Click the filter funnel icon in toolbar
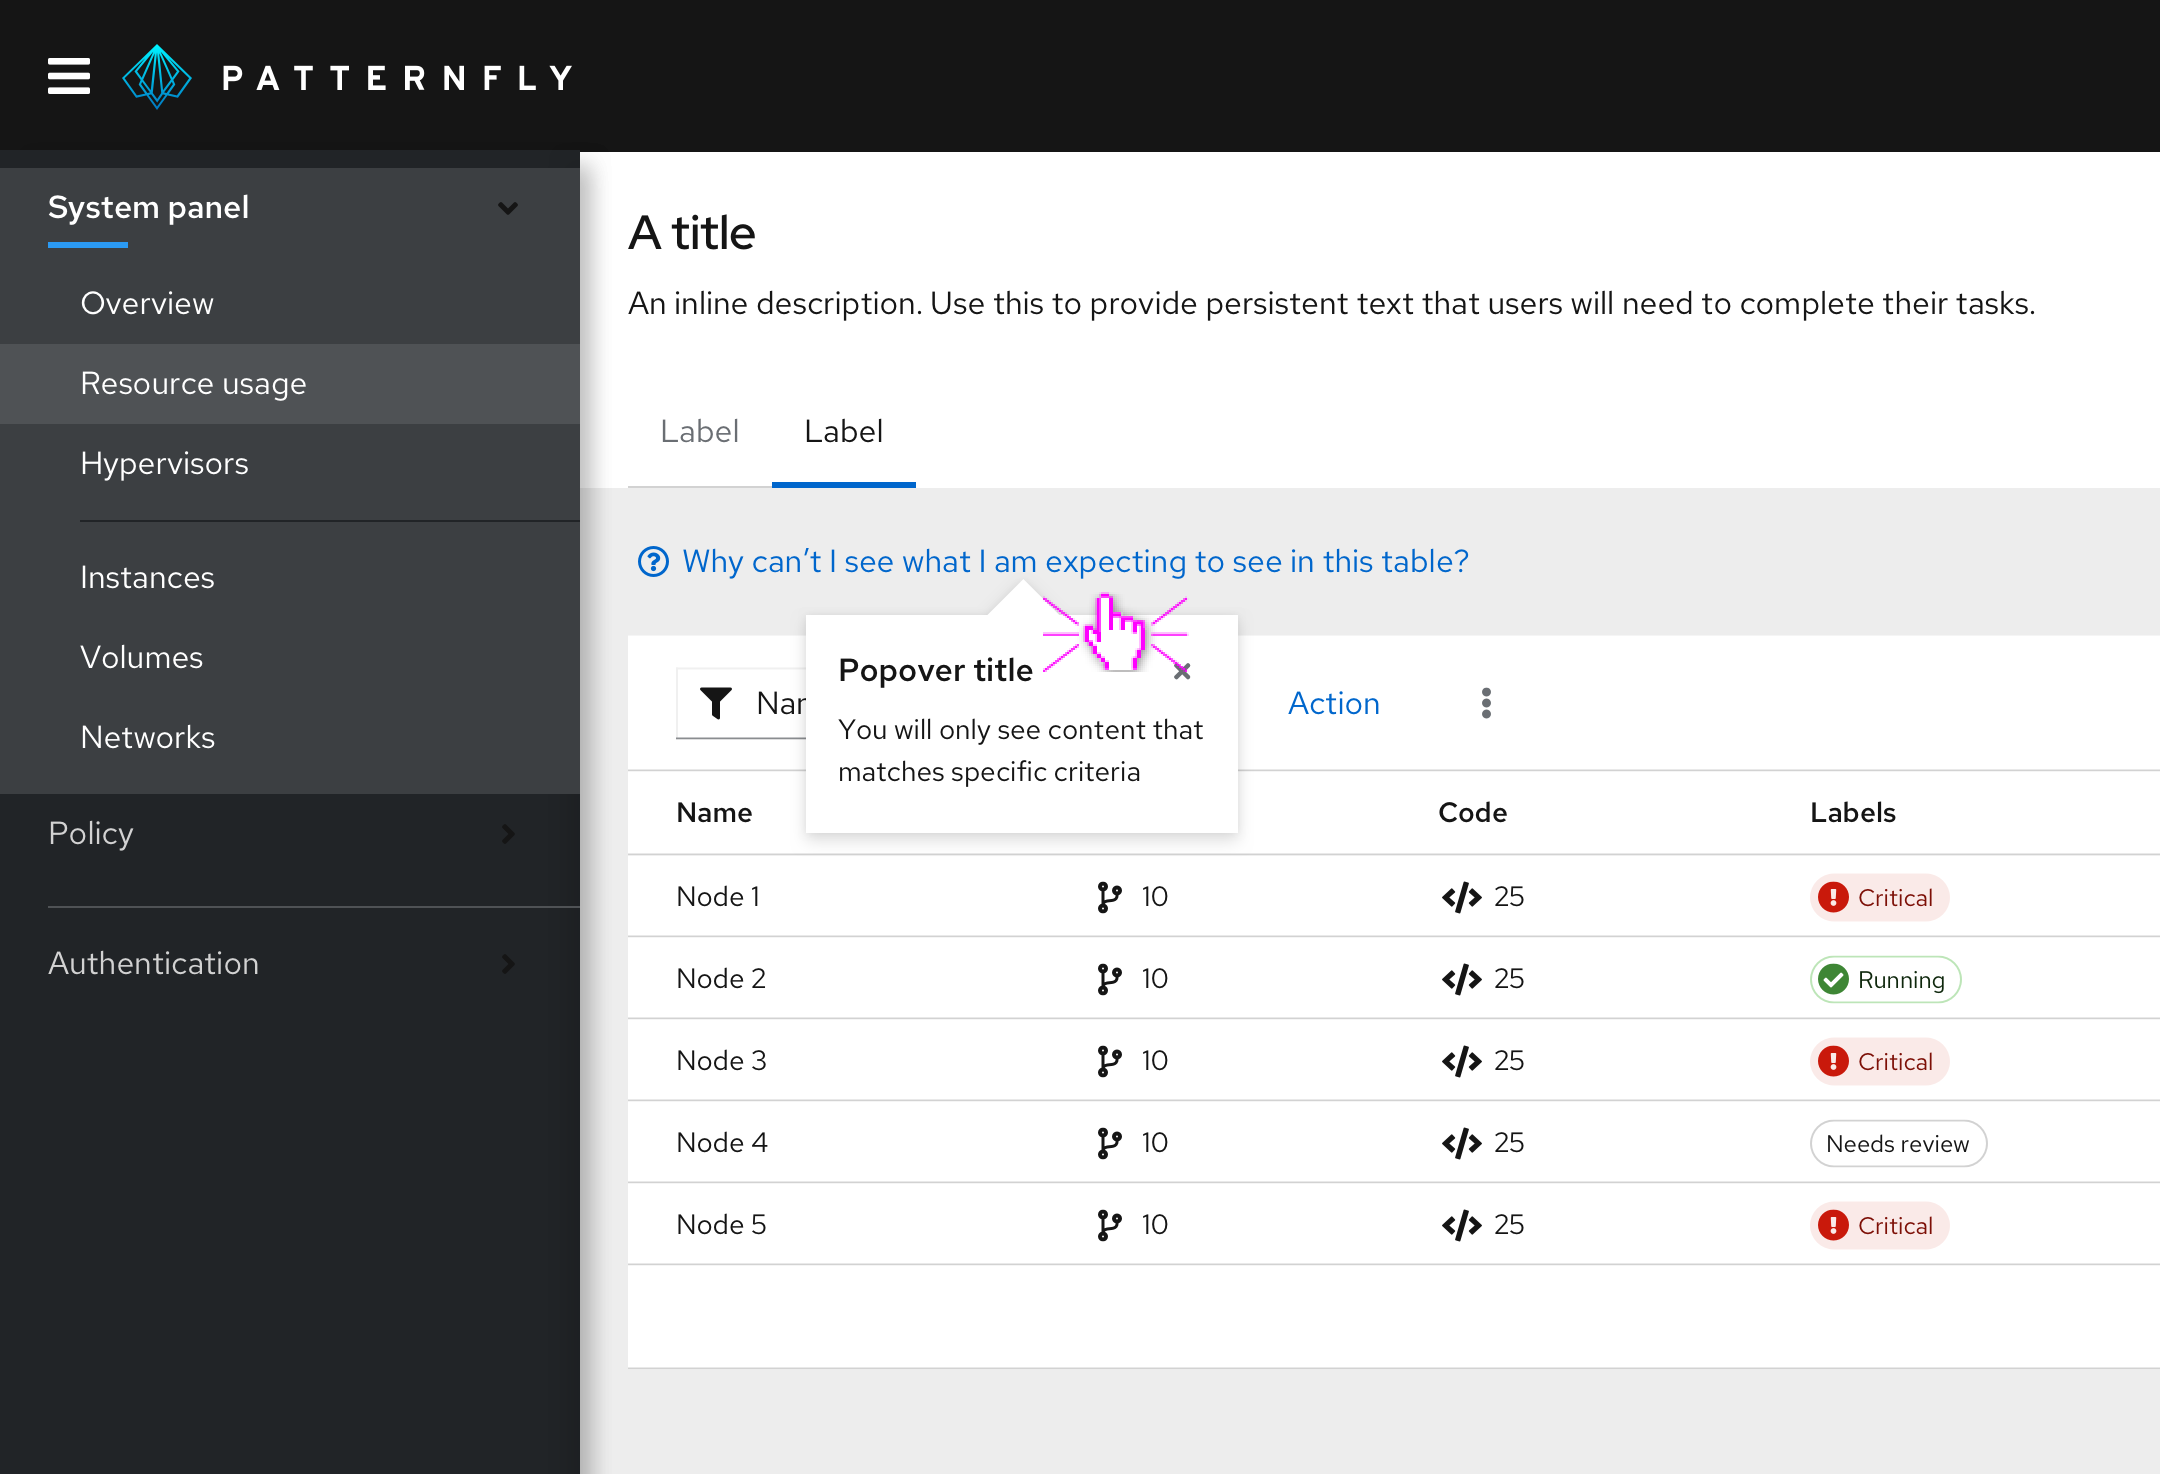Screen dimensions: 2160x1474 pyautogui.click(x=714, y=703)
